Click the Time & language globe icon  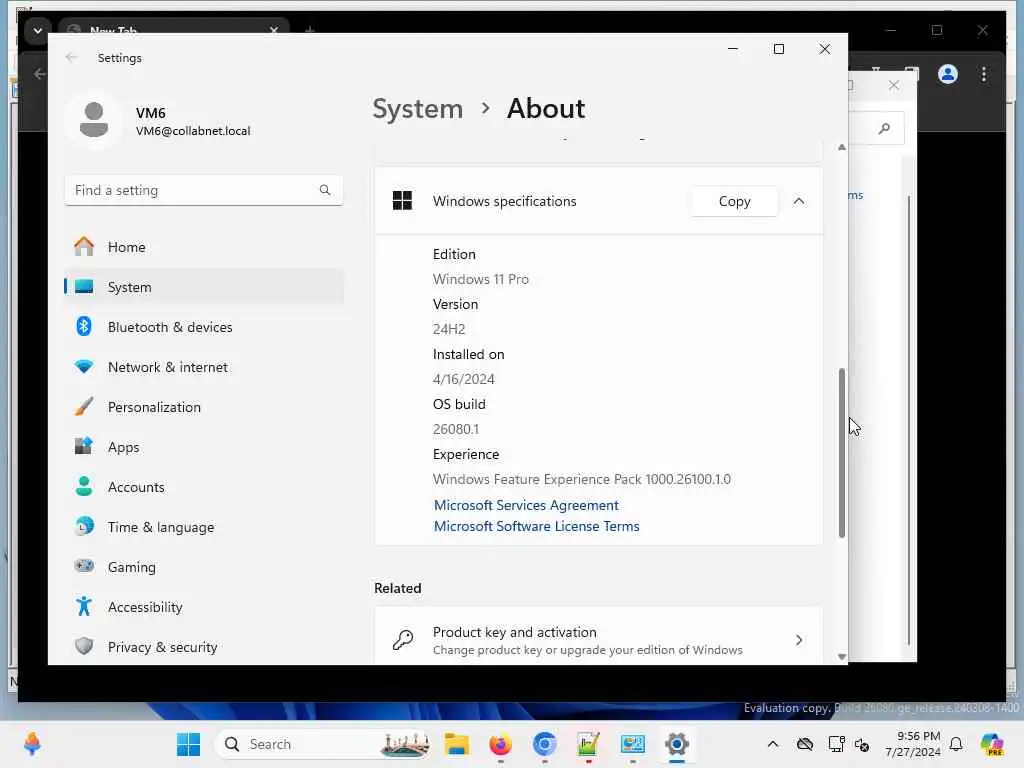(84, 526)
